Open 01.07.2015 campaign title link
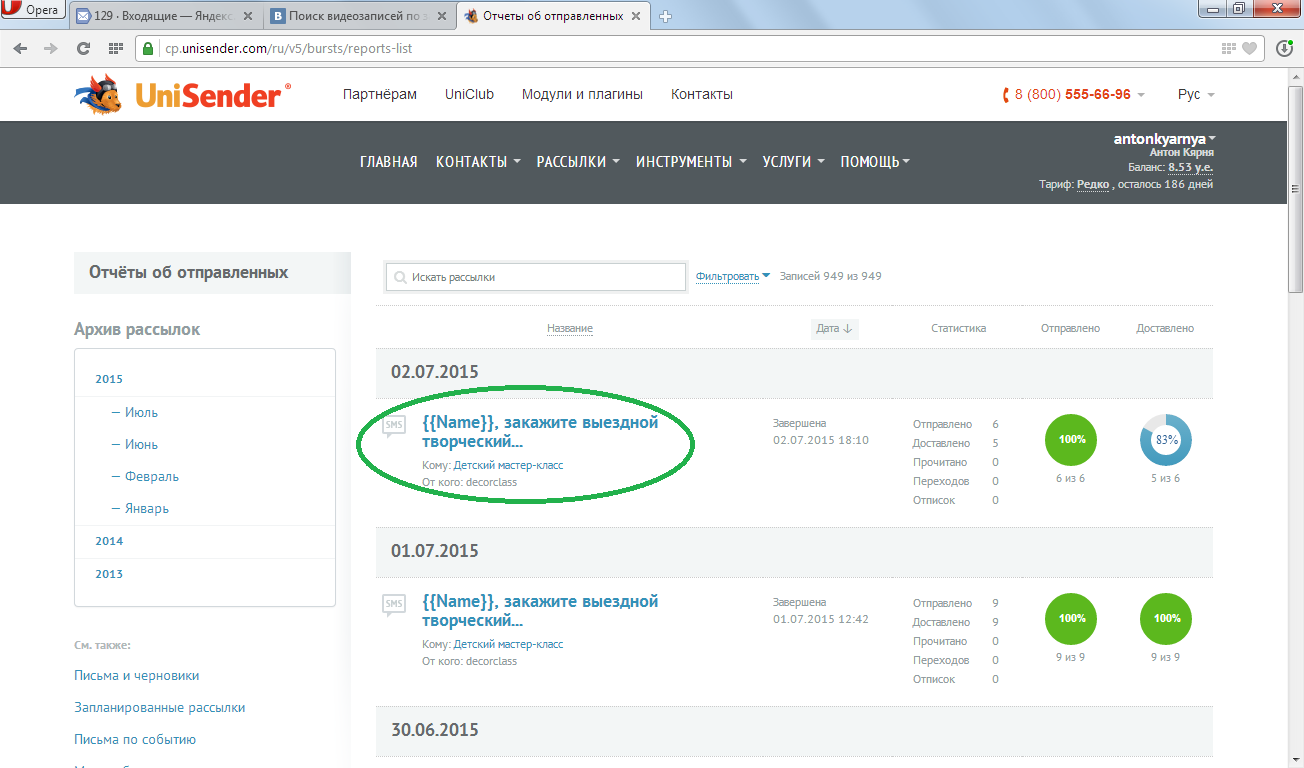Screen dimensions: 1304x768 point(540,611)
